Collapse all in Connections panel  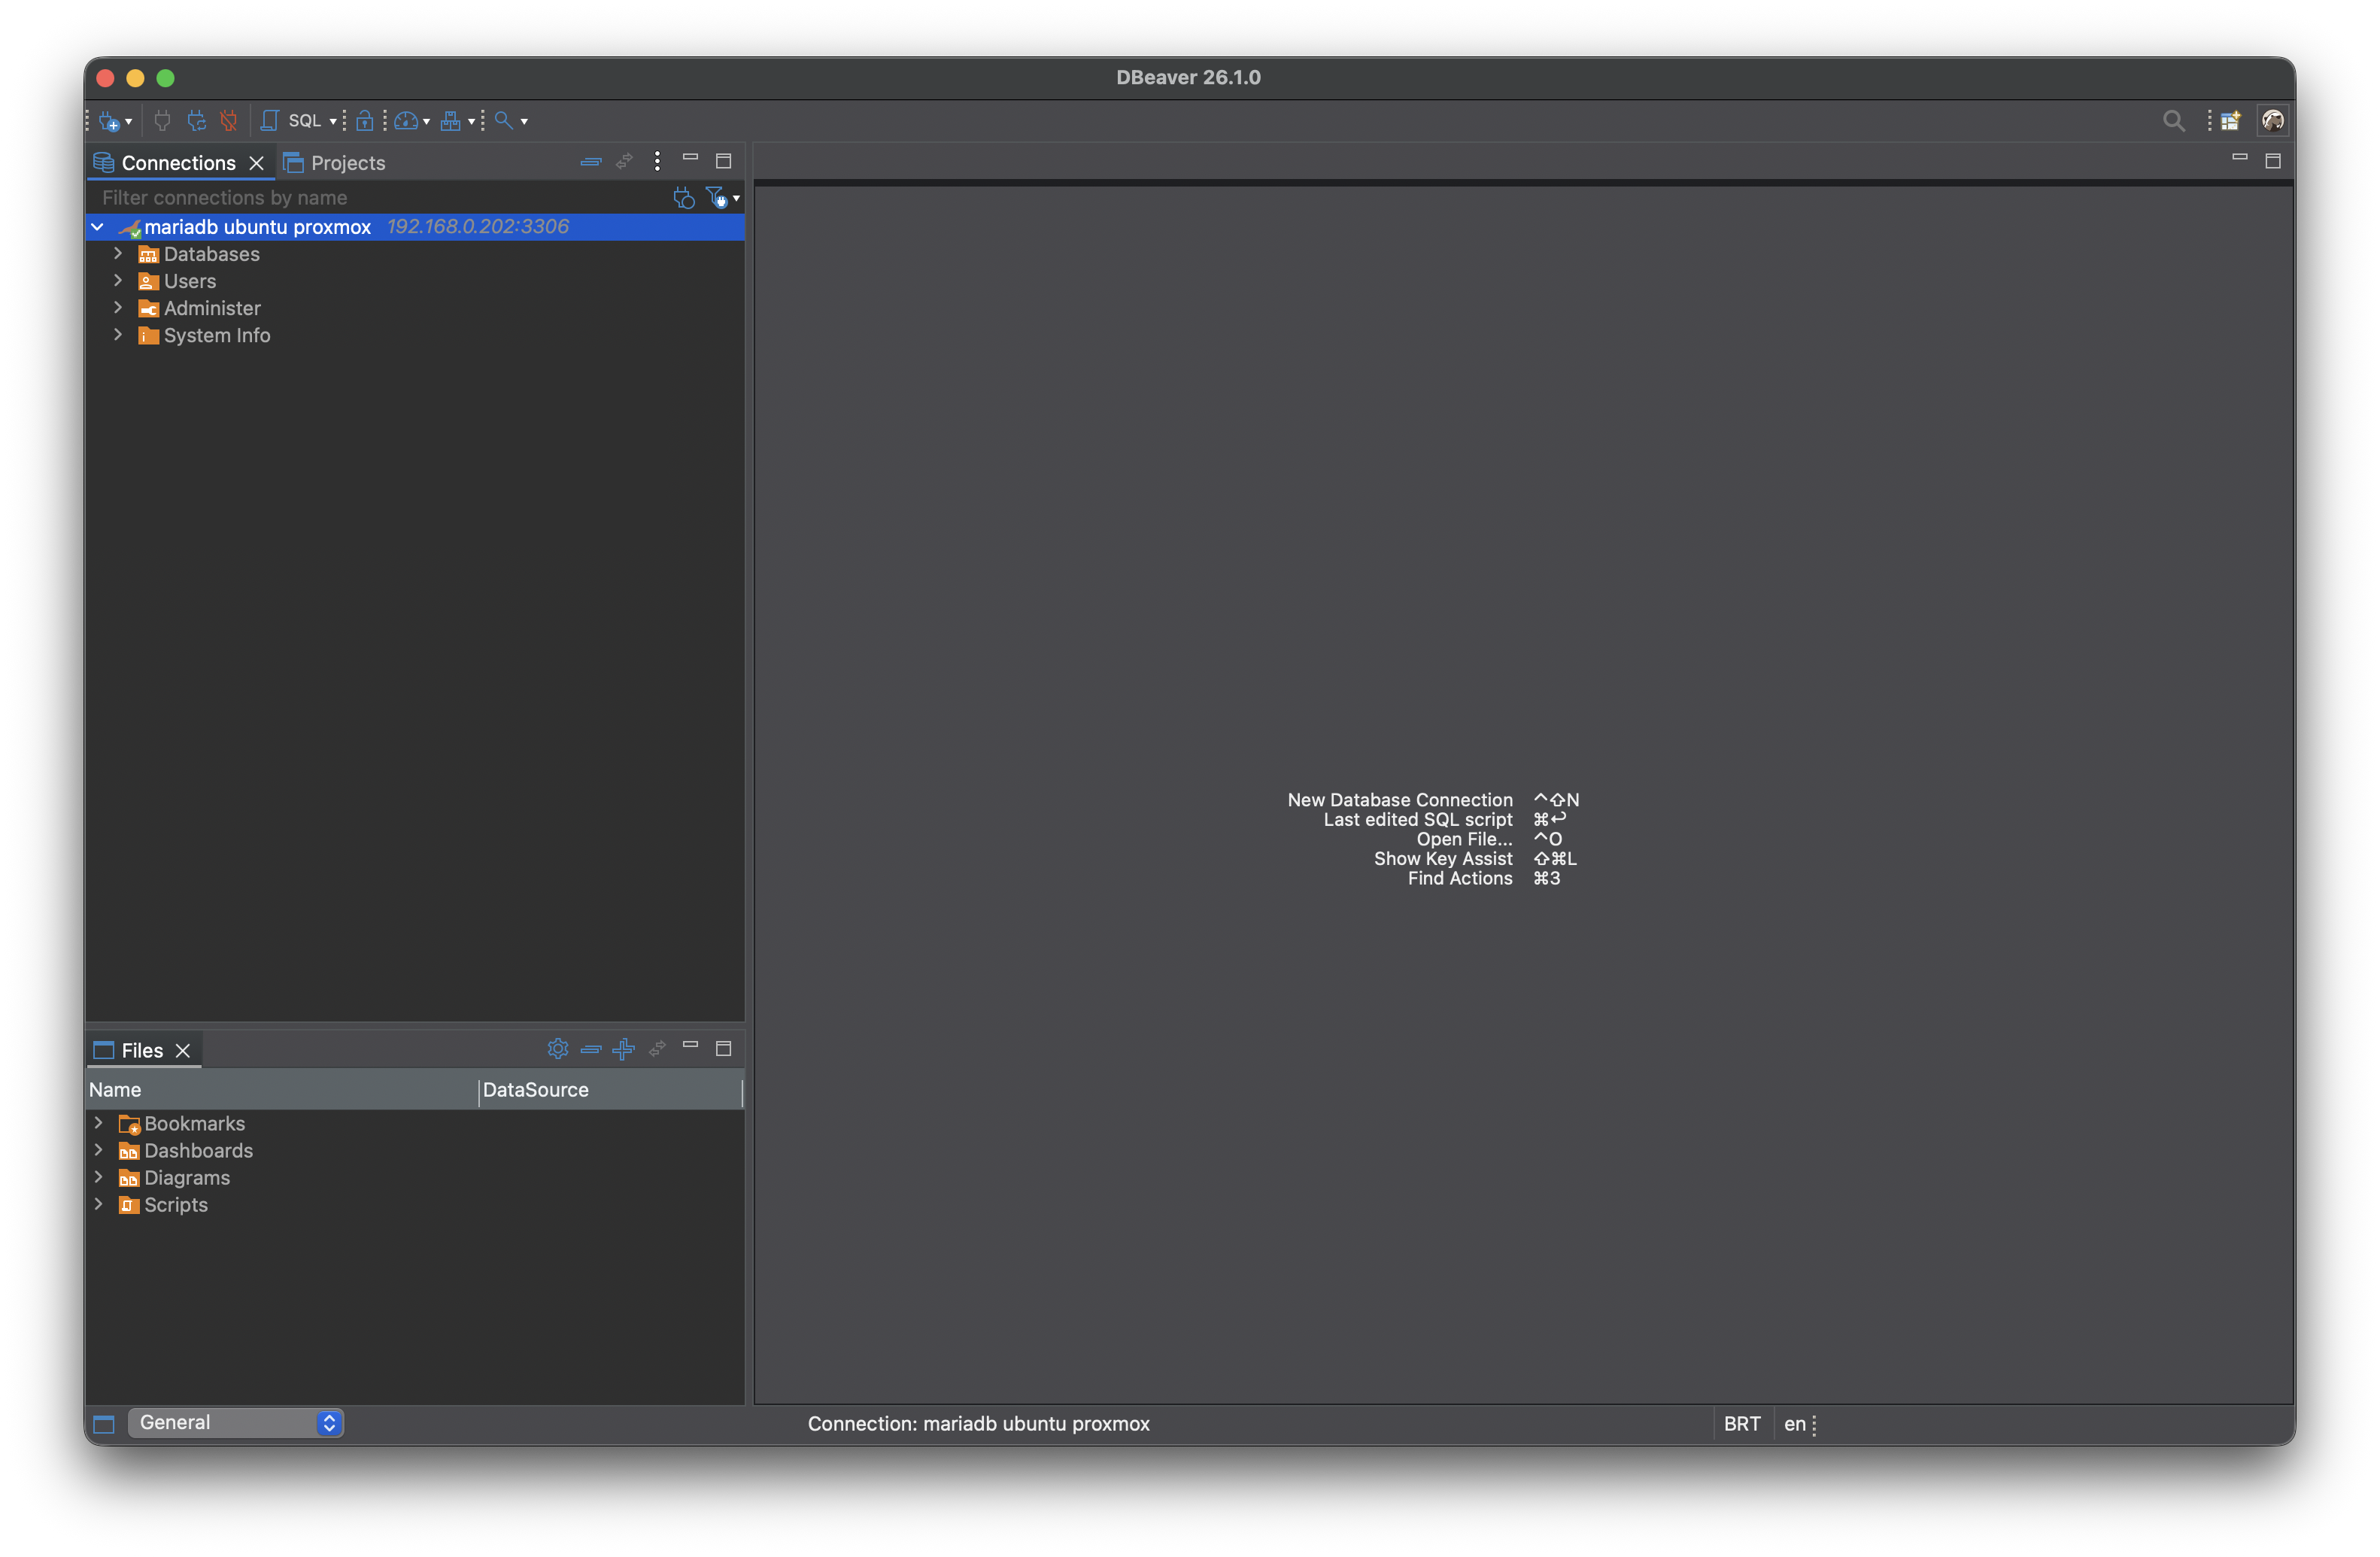click(x=591, y=161)
